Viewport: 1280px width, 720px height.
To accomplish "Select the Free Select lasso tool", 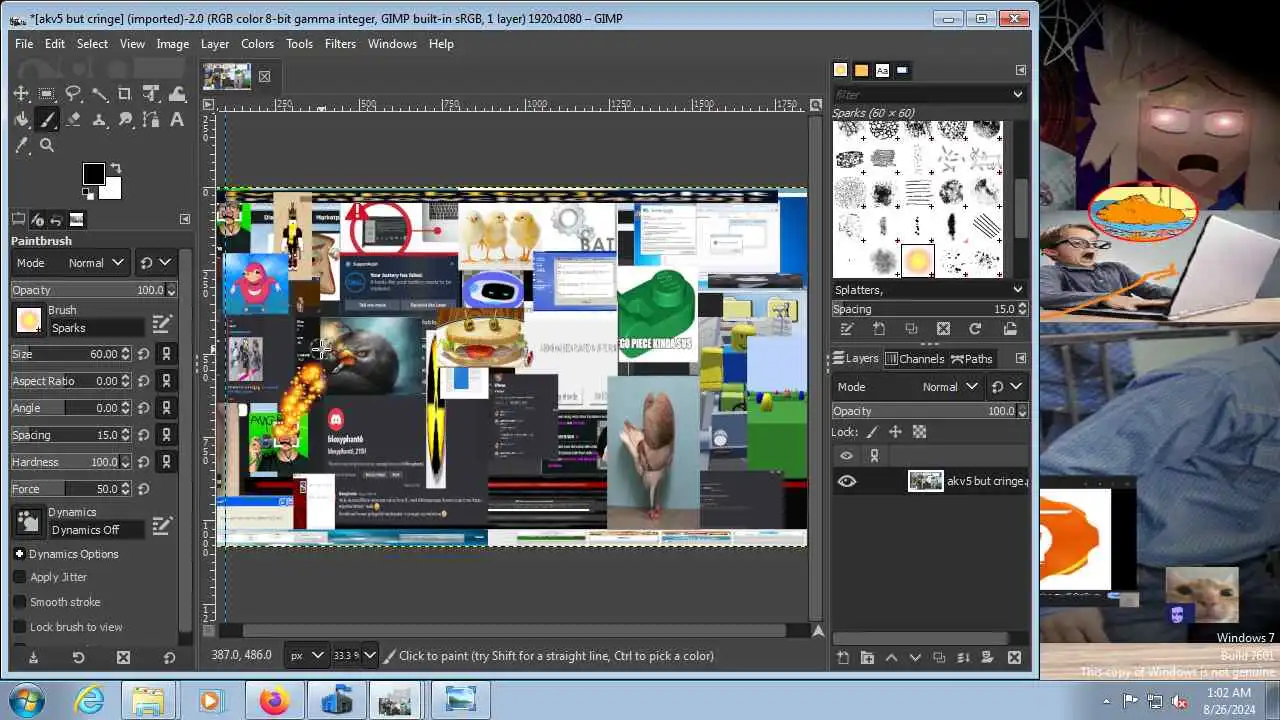I will click(73, 94).
